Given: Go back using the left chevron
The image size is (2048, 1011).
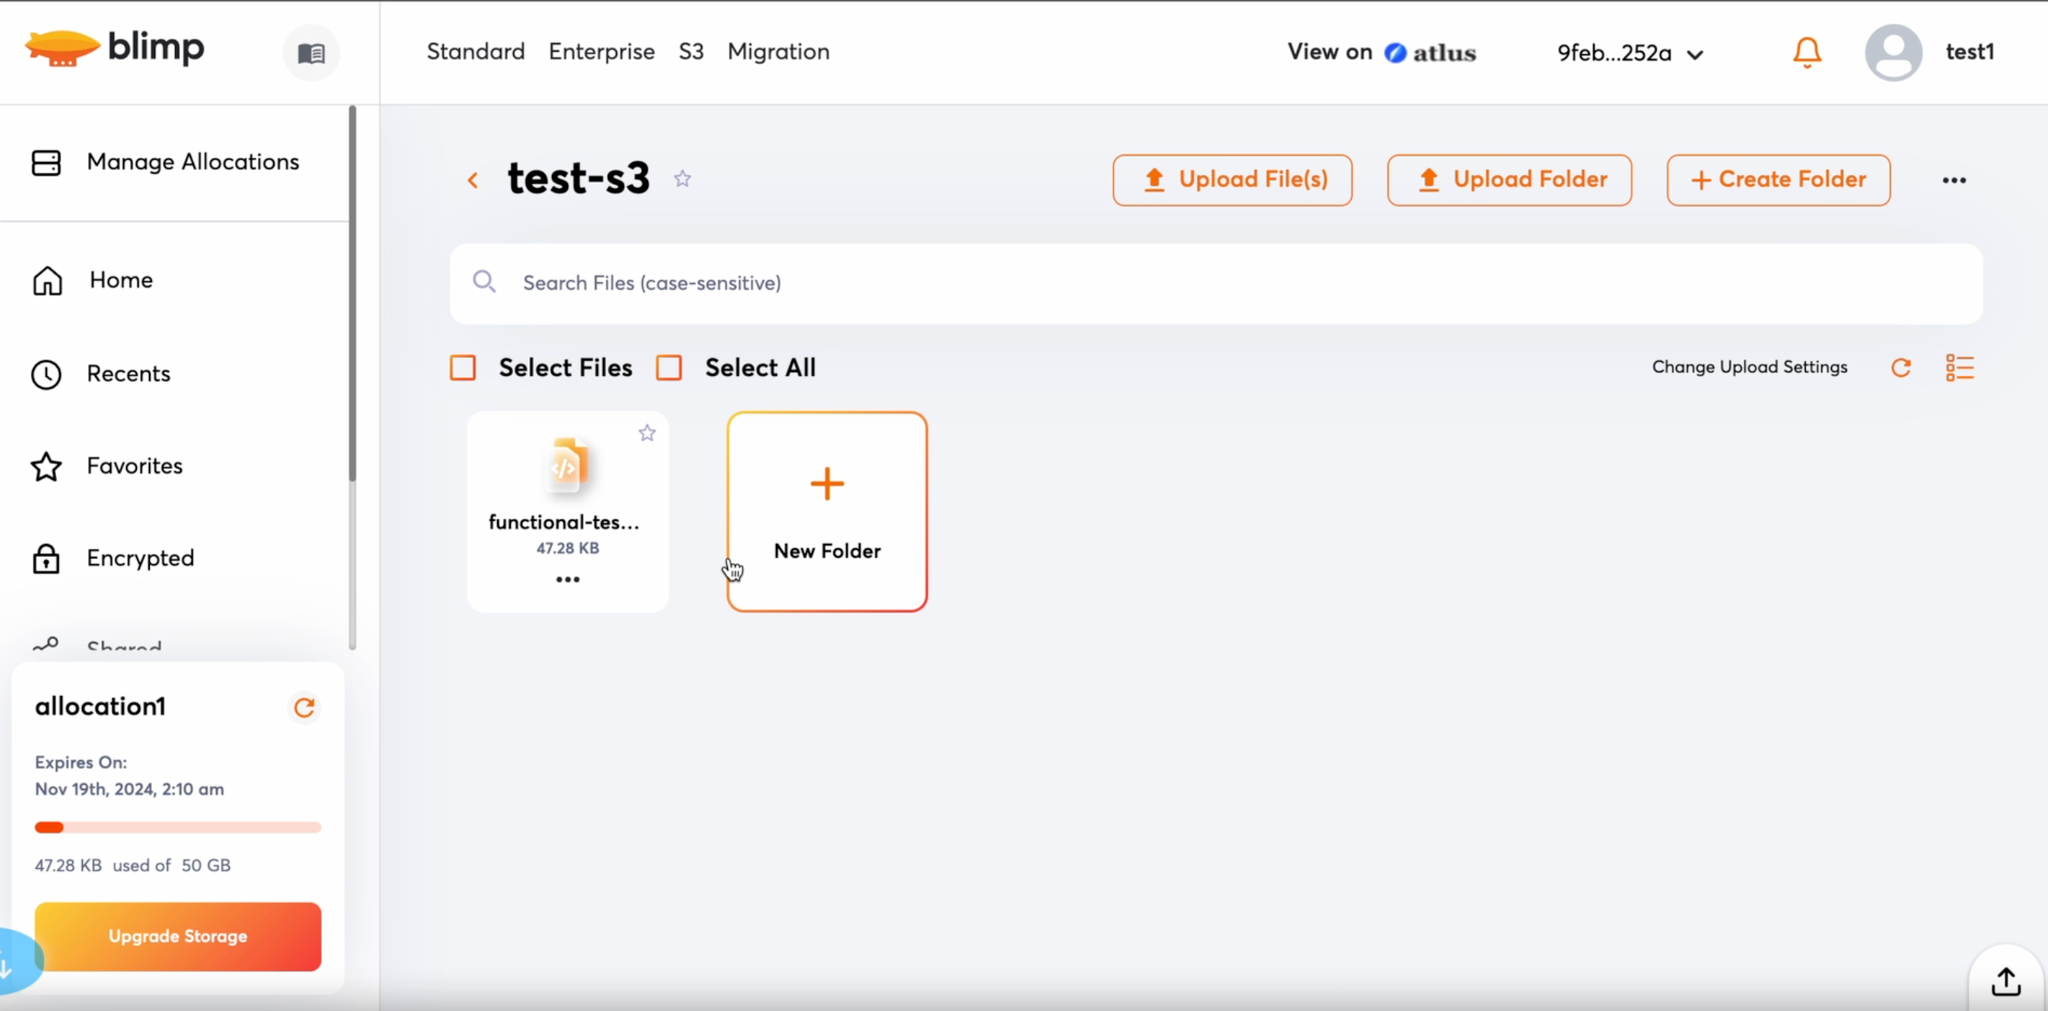Looking at the screenshot, I should click(x=473, y=180).
